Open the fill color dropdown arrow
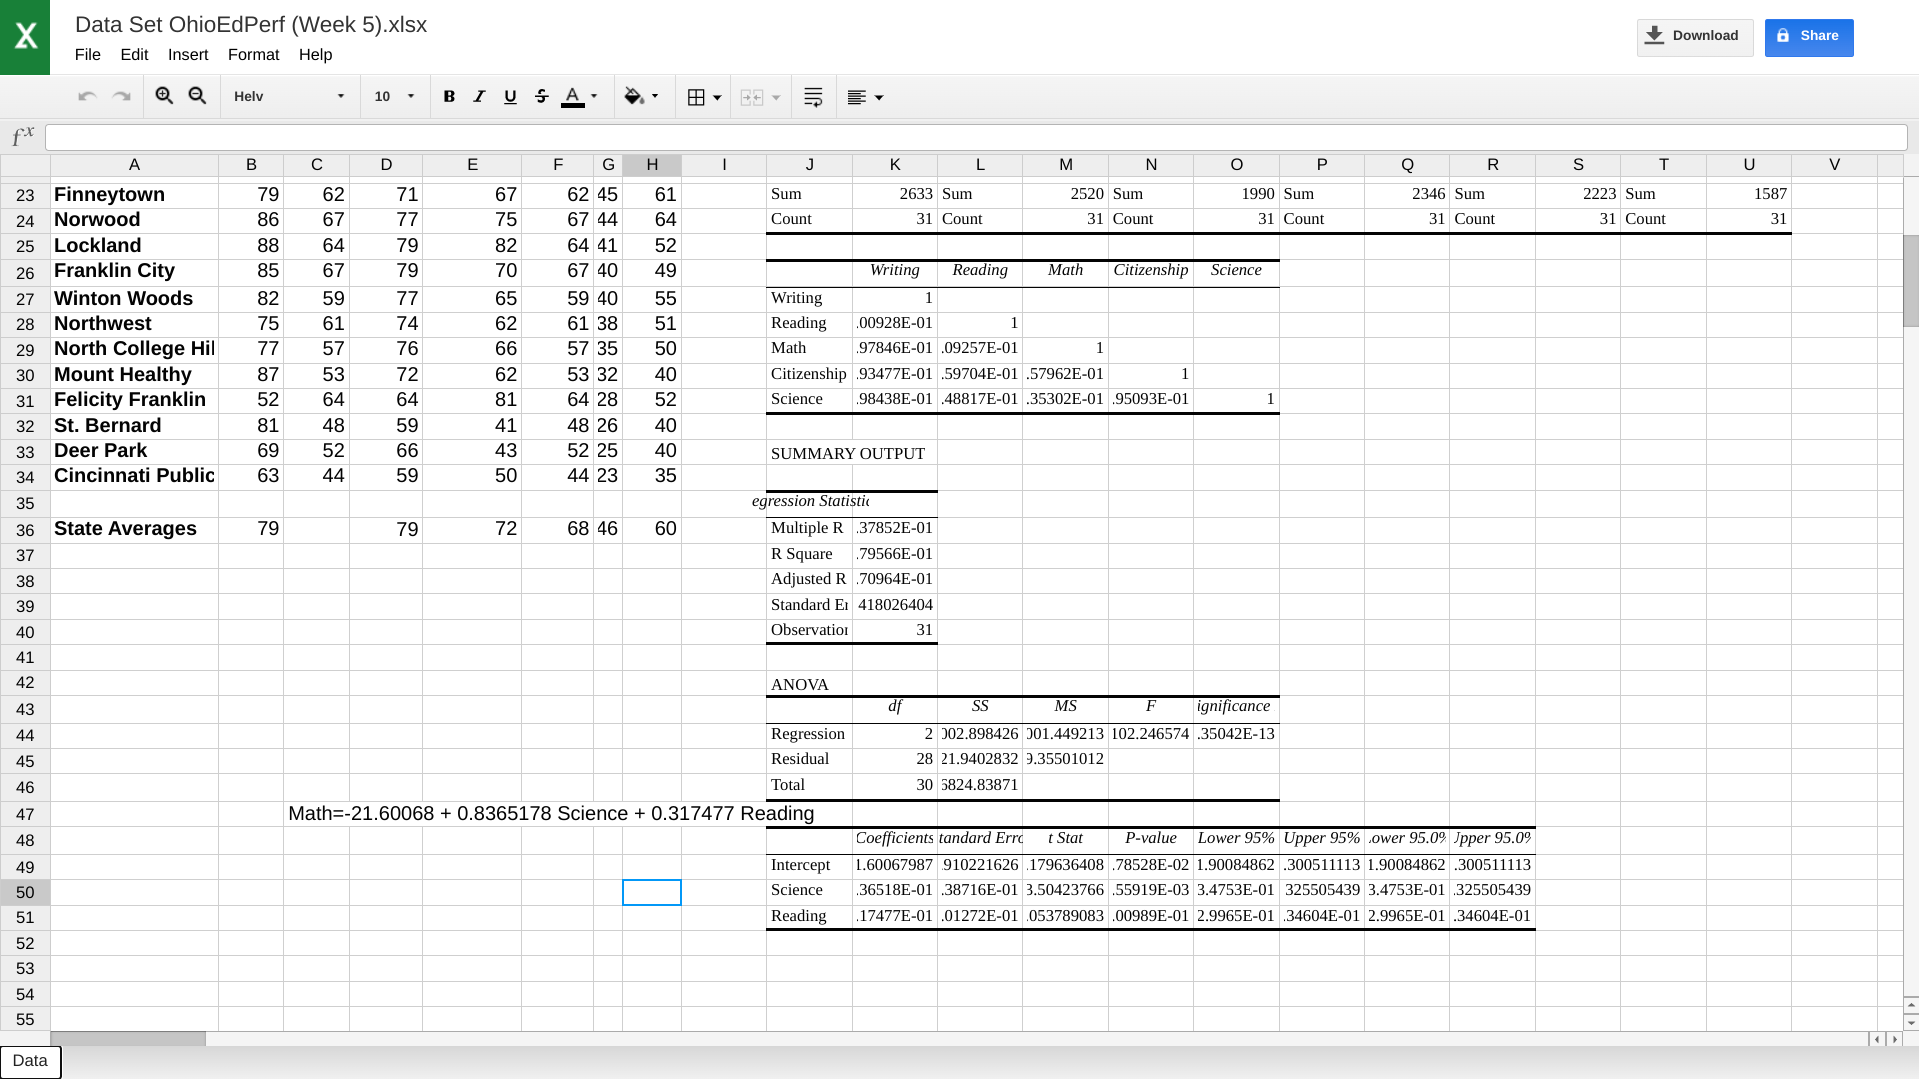The height and width of the screenshot is (1079, 1919). click(x=655, y=97)
